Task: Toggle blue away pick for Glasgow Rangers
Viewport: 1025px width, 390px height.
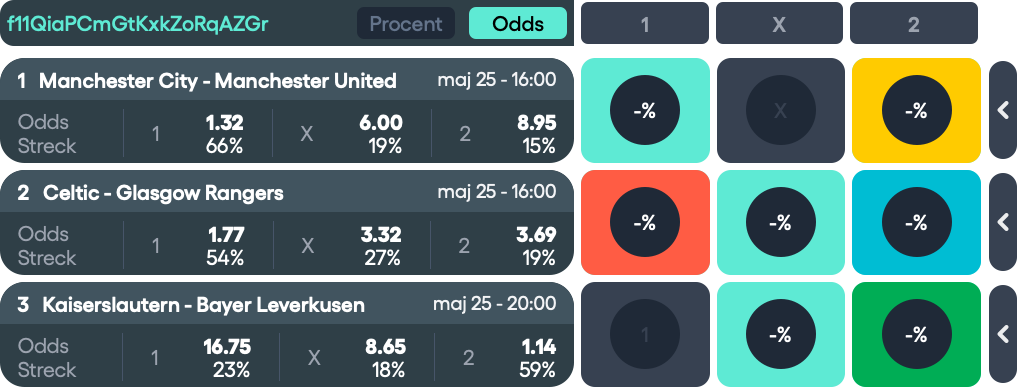Action: (x=916, y=222)
